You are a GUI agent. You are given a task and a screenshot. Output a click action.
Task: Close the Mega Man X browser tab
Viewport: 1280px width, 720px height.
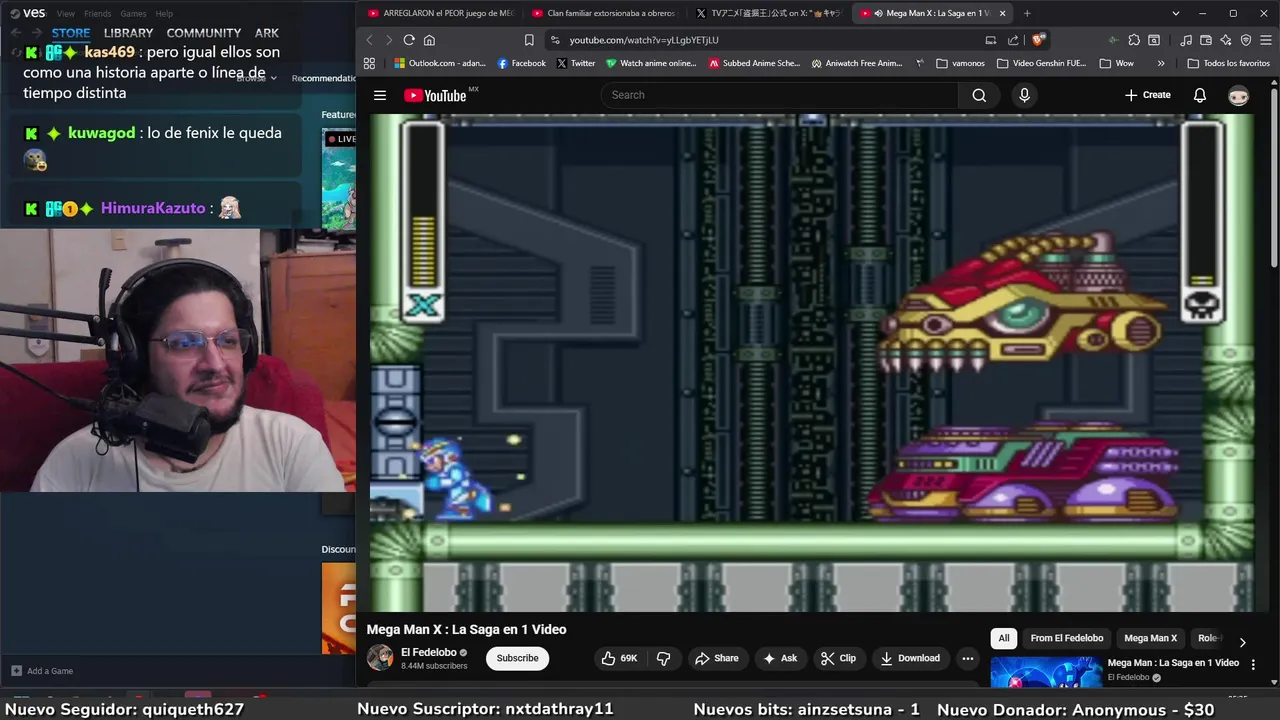pyautogui.click(x=1002, y=13)
